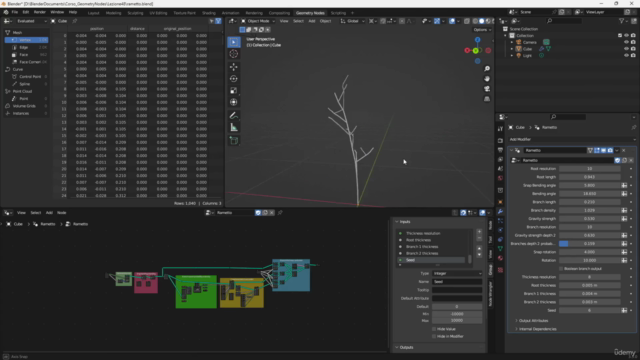Toggle spreadsheet pin icon next to Cube

(x=75, y=21)
